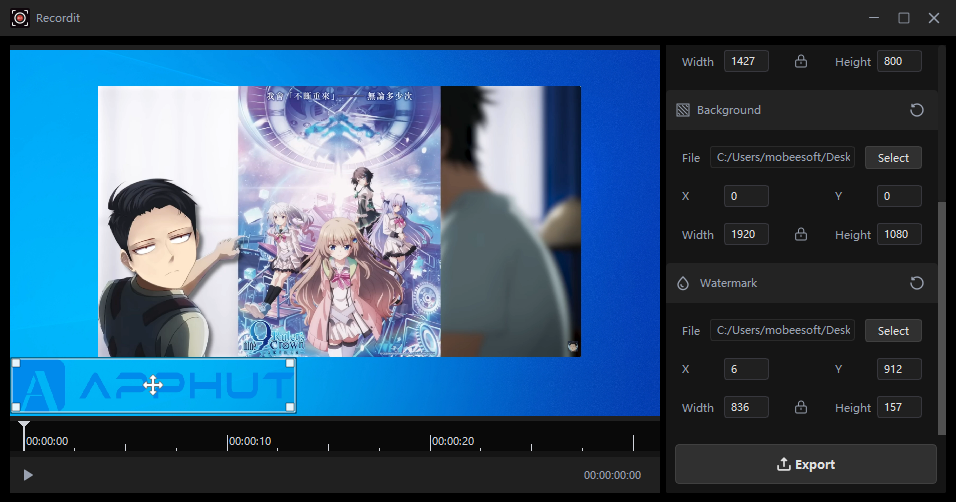This screenshot has width=956, height=502.
Task: Export the video project
Action: (x=805, y=464)
